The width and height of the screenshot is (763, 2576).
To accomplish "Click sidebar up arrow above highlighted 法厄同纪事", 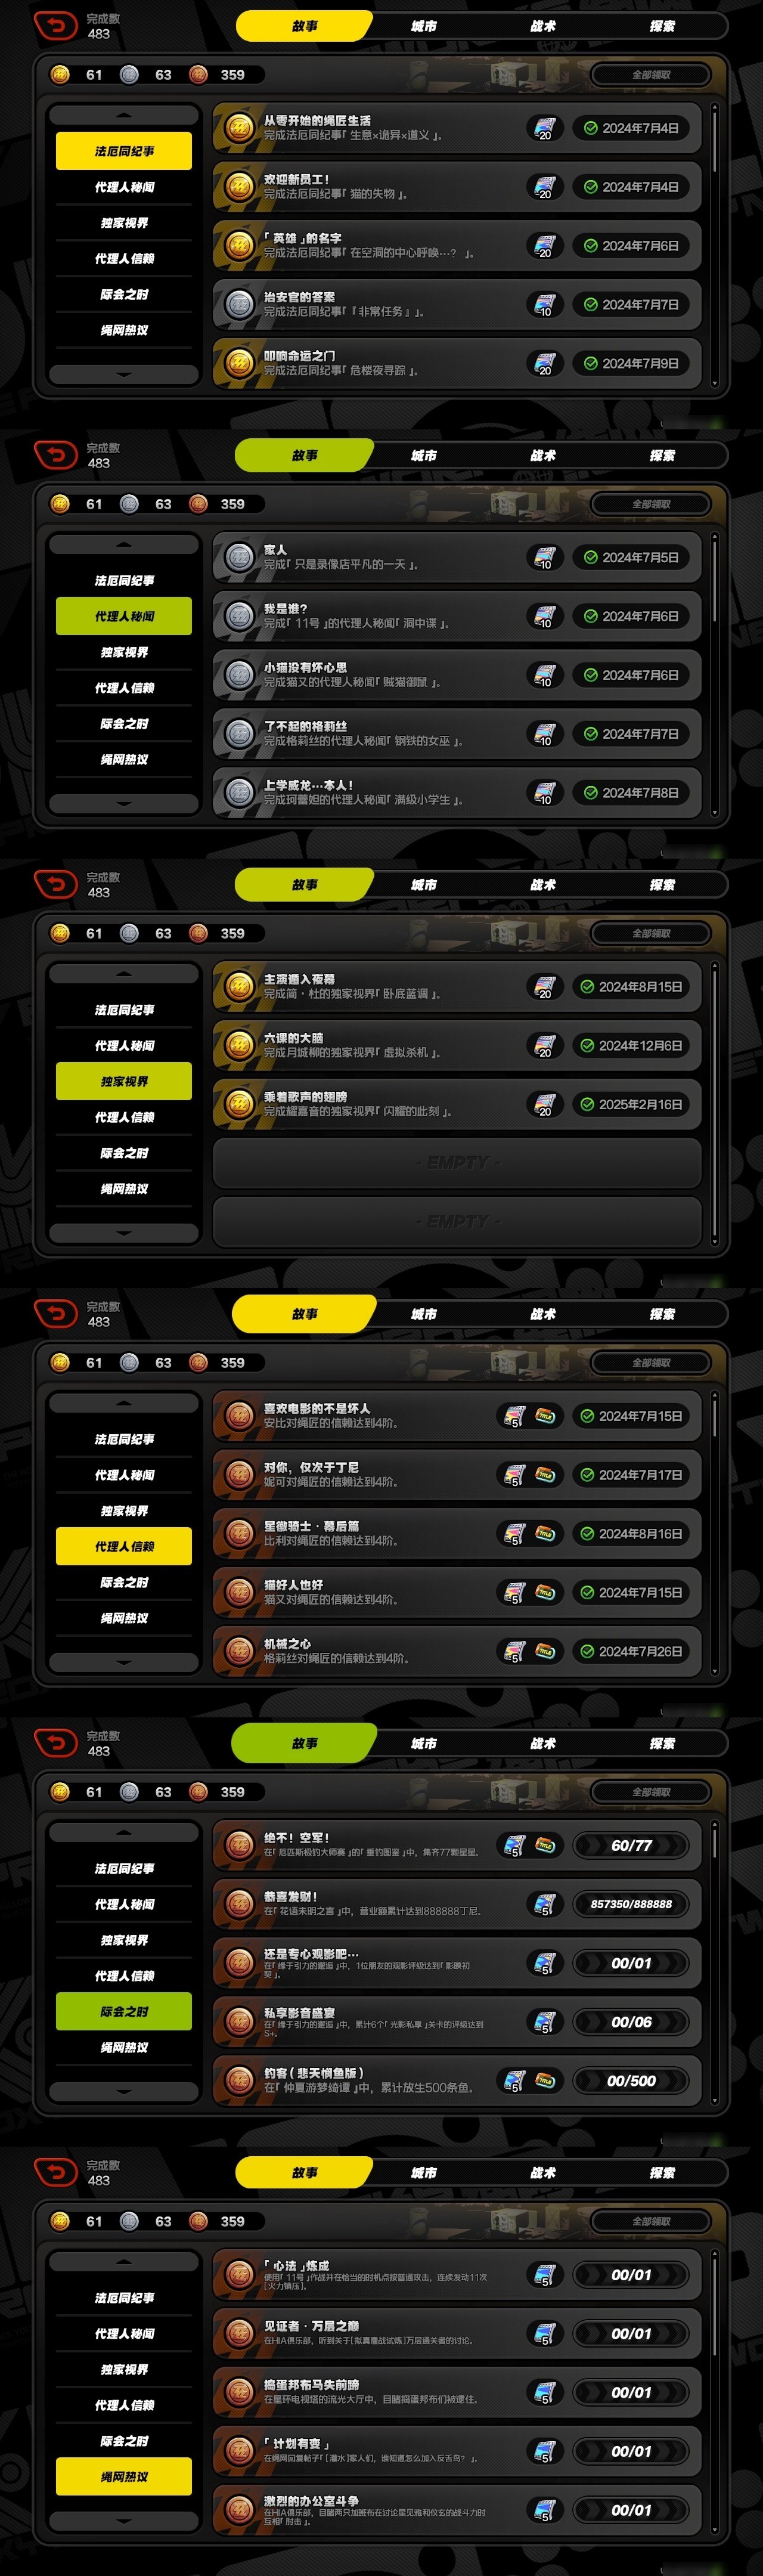I will 124,115.
